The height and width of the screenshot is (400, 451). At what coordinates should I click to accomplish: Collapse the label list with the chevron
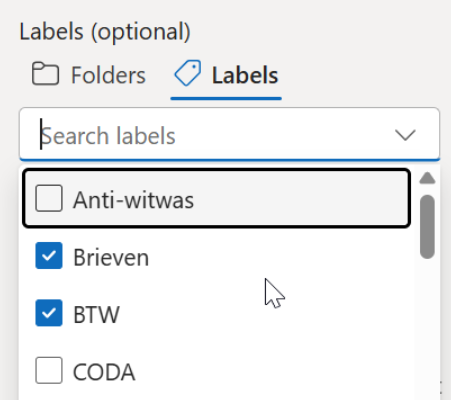click(405, 135)
